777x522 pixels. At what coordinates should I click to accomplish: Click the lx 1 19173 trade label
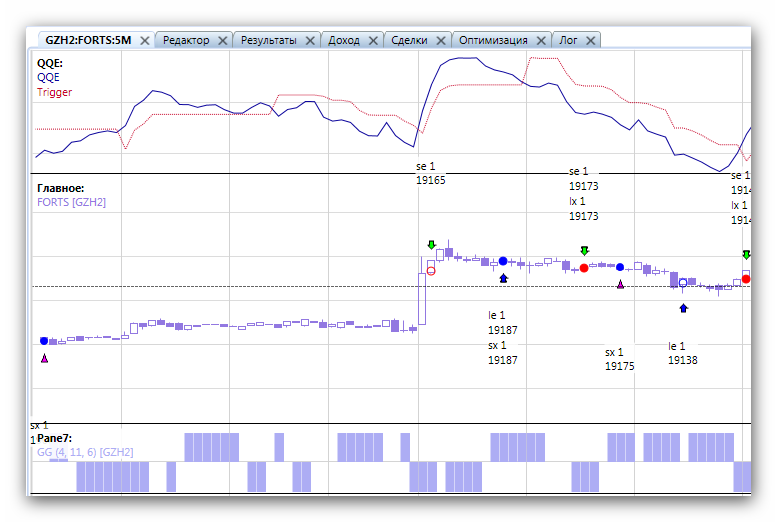tap(584, 209)
